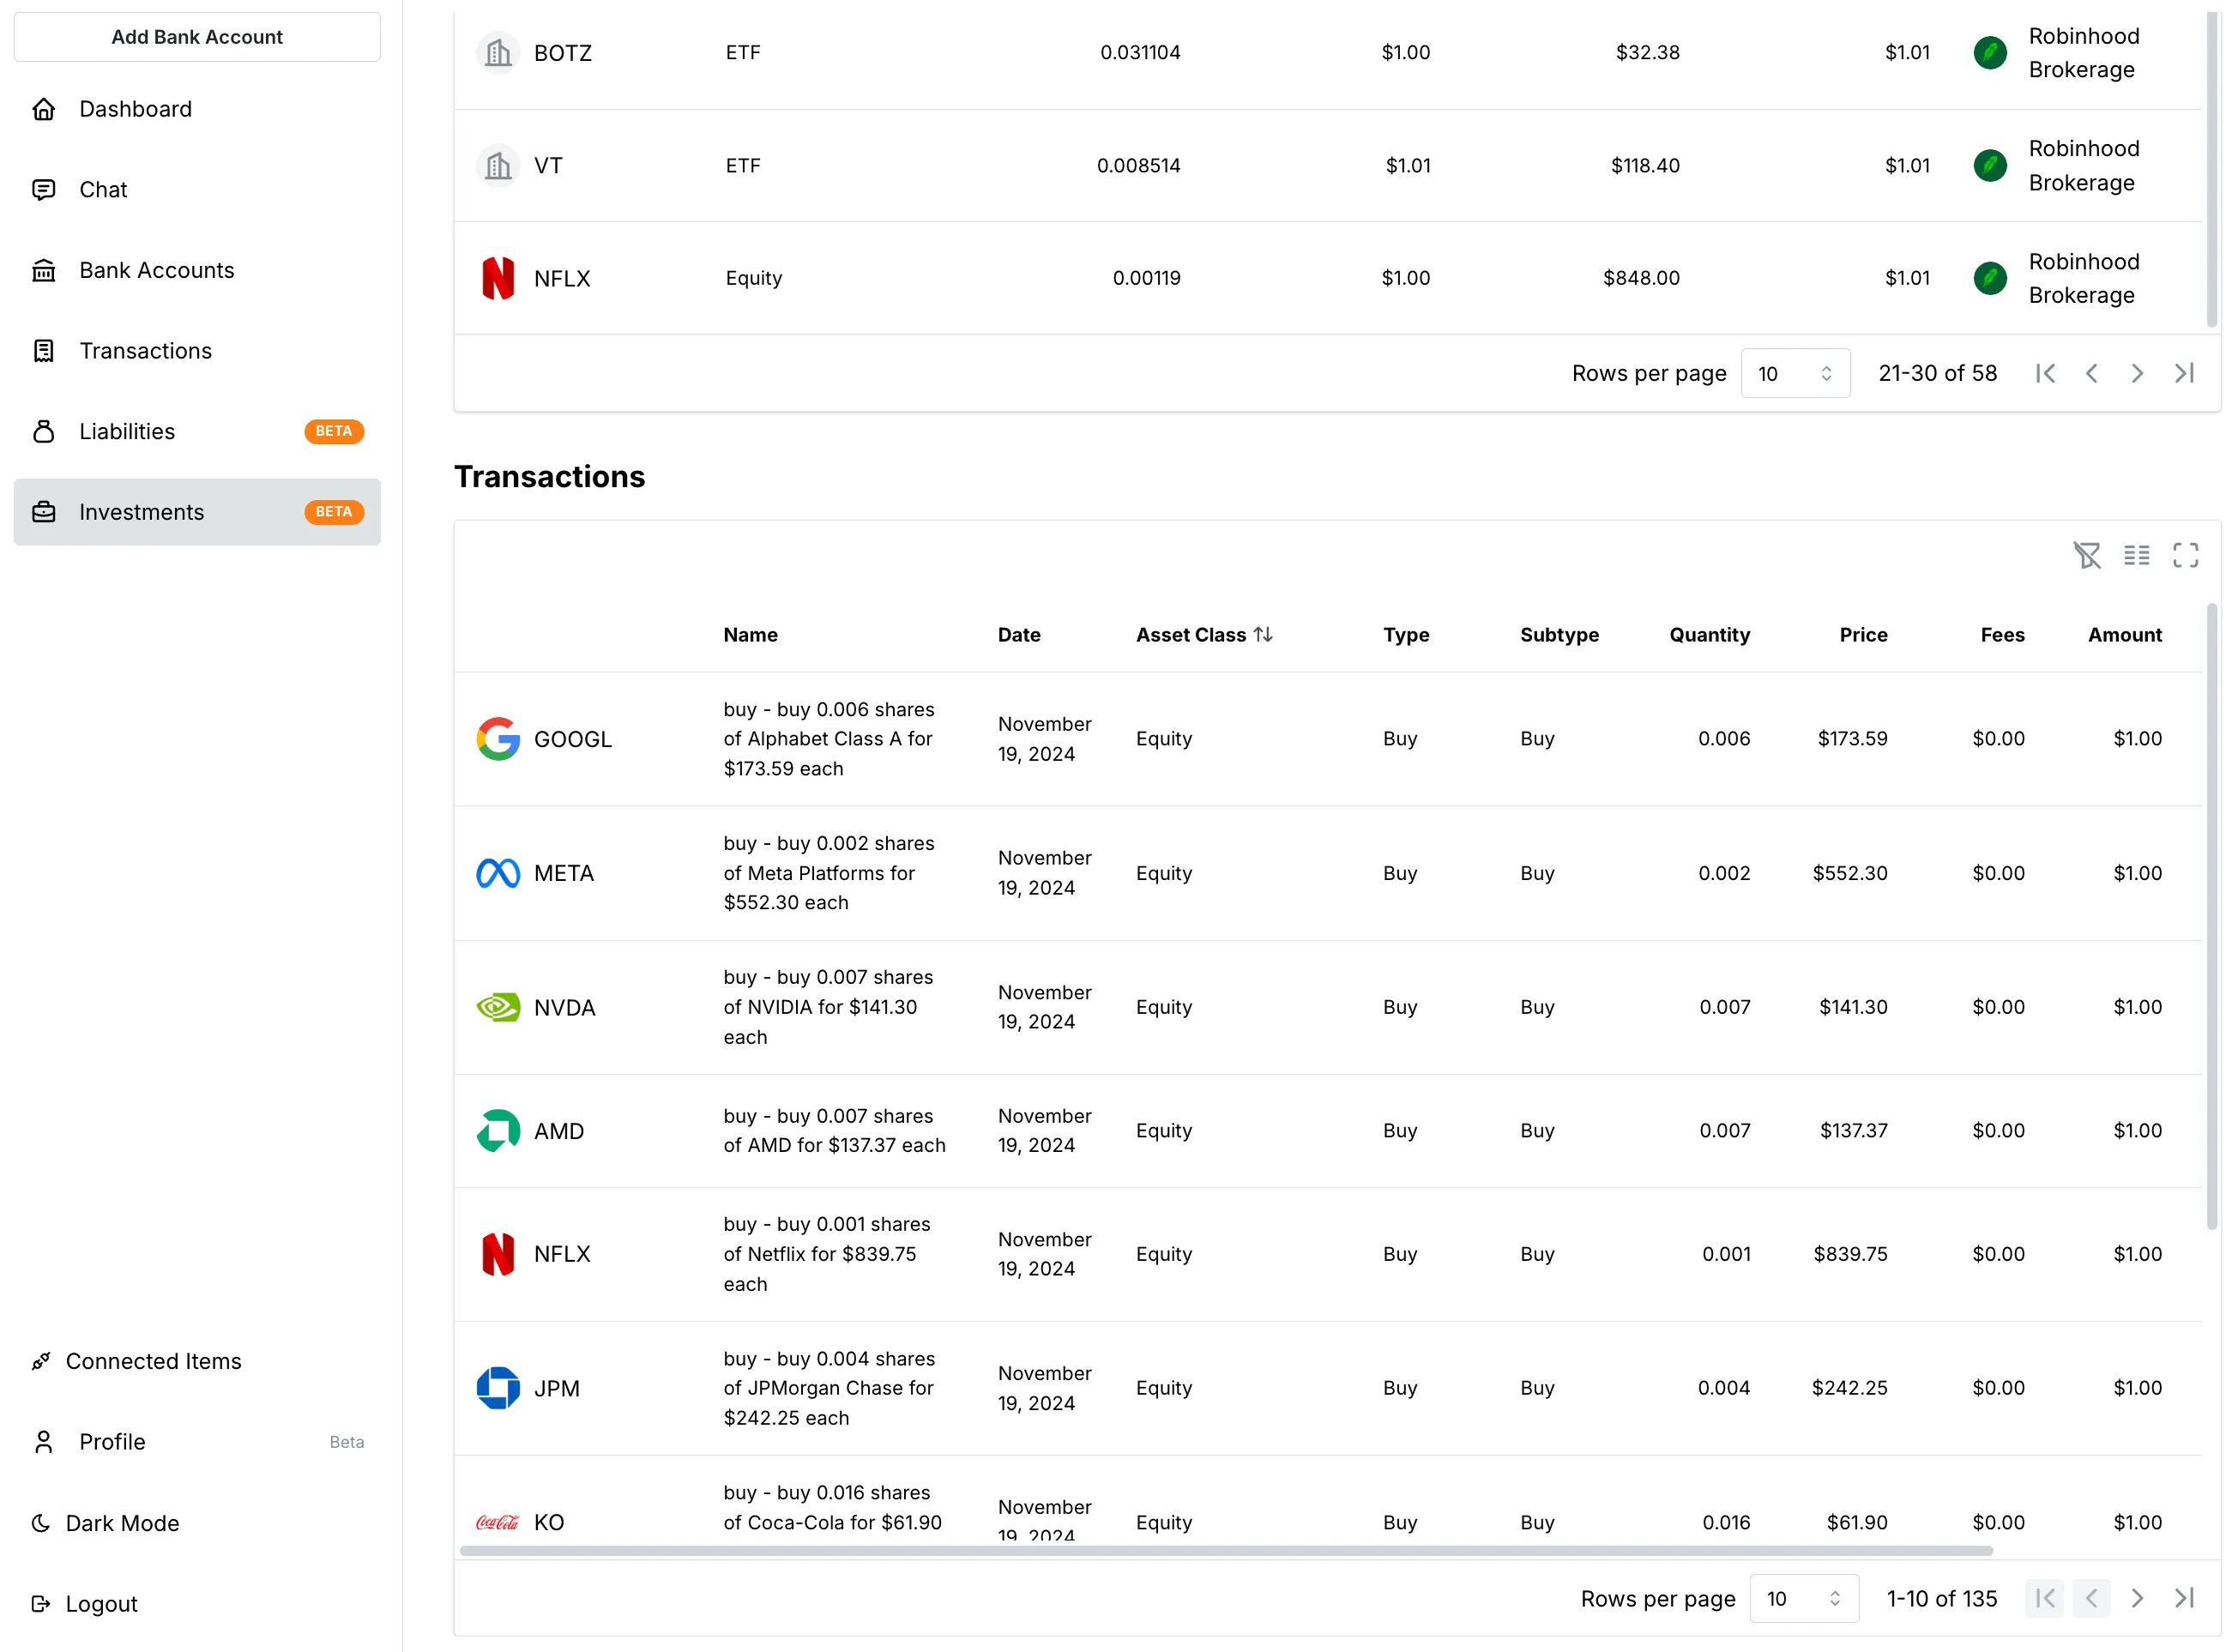Click the BOTZ ticker in holdings
The width and height of the screenshot is (2232, 1652).
[x=563, y=53]
